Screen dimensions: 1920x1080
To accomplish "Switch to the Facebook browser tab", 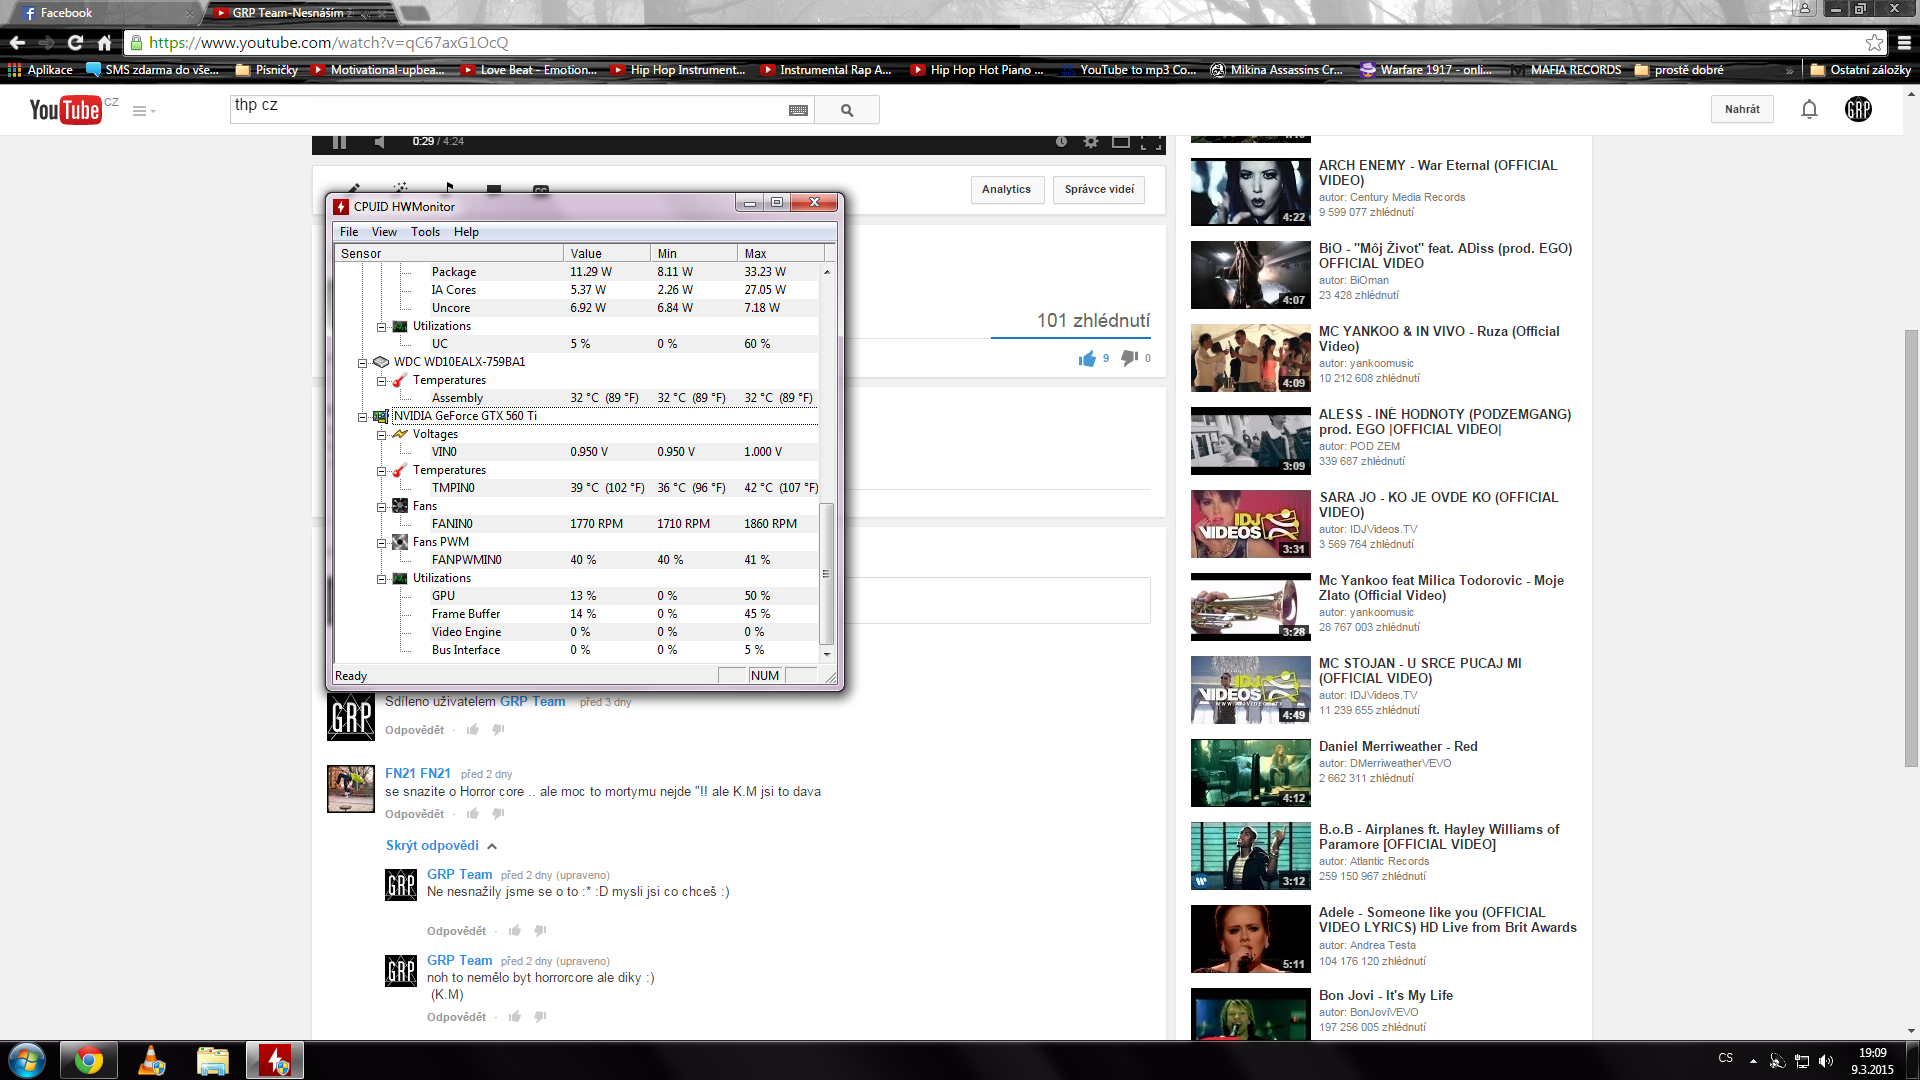I will [x=104, y=13].
